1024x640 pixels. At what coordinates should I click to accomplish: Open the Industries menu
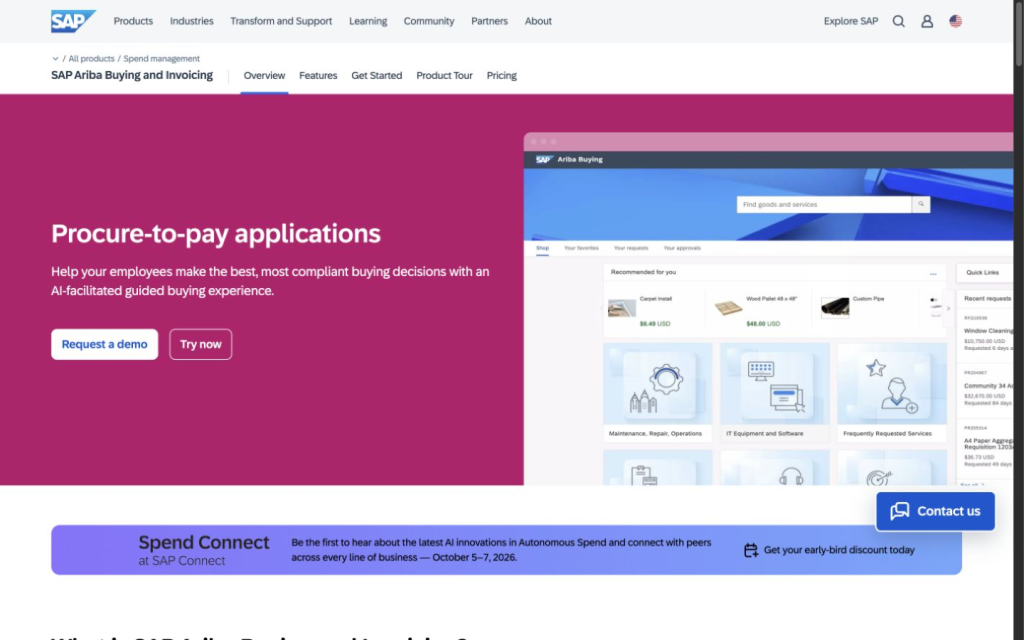click(191, 21)
